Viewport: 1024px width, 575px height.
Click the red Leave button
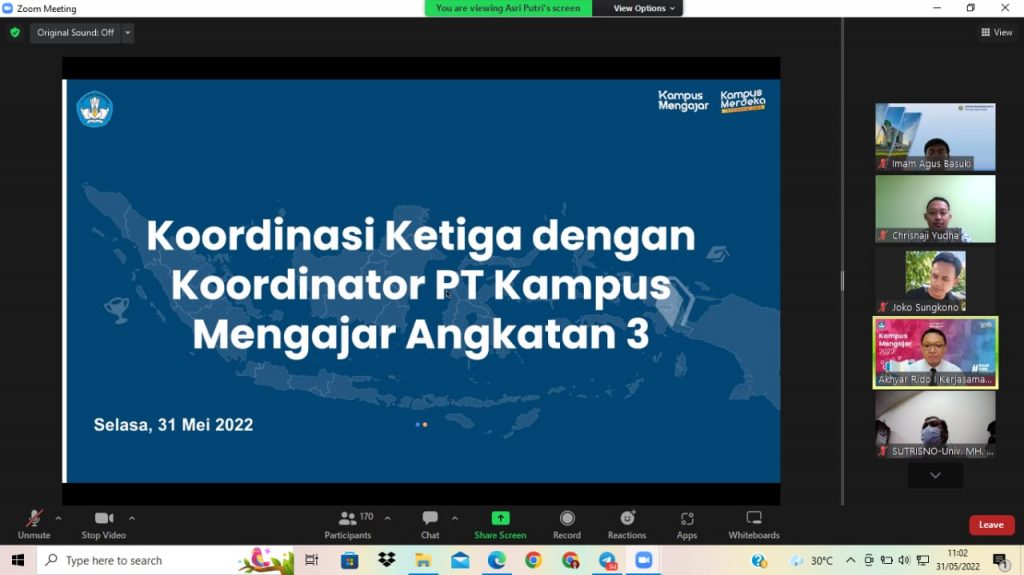(991, 525)
